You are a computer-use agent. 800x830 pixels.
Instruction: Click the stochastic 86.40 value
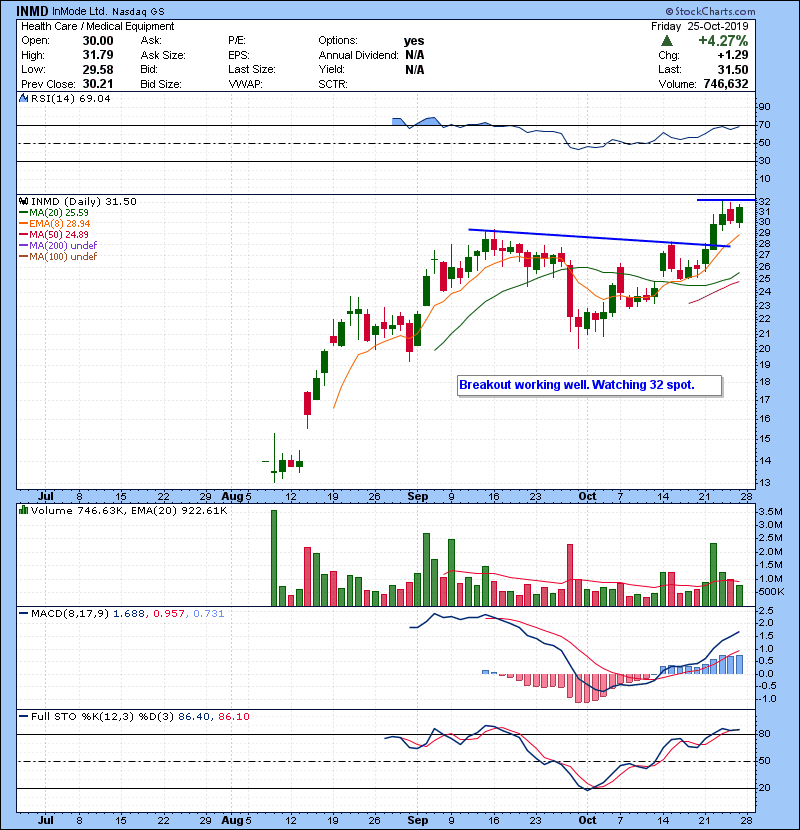pyautogui.click(x=194, y=717)
